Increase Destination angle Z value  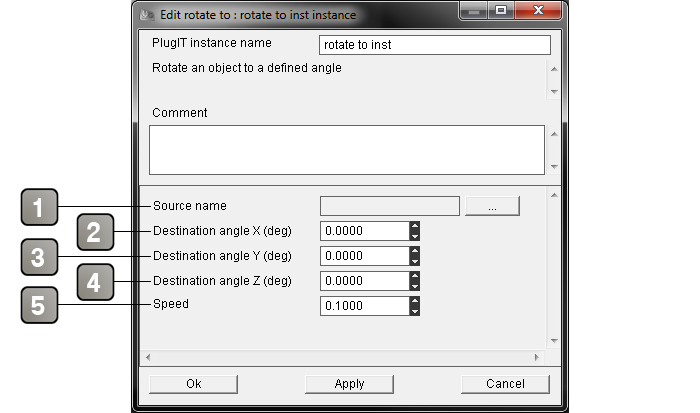coord(415,276)
